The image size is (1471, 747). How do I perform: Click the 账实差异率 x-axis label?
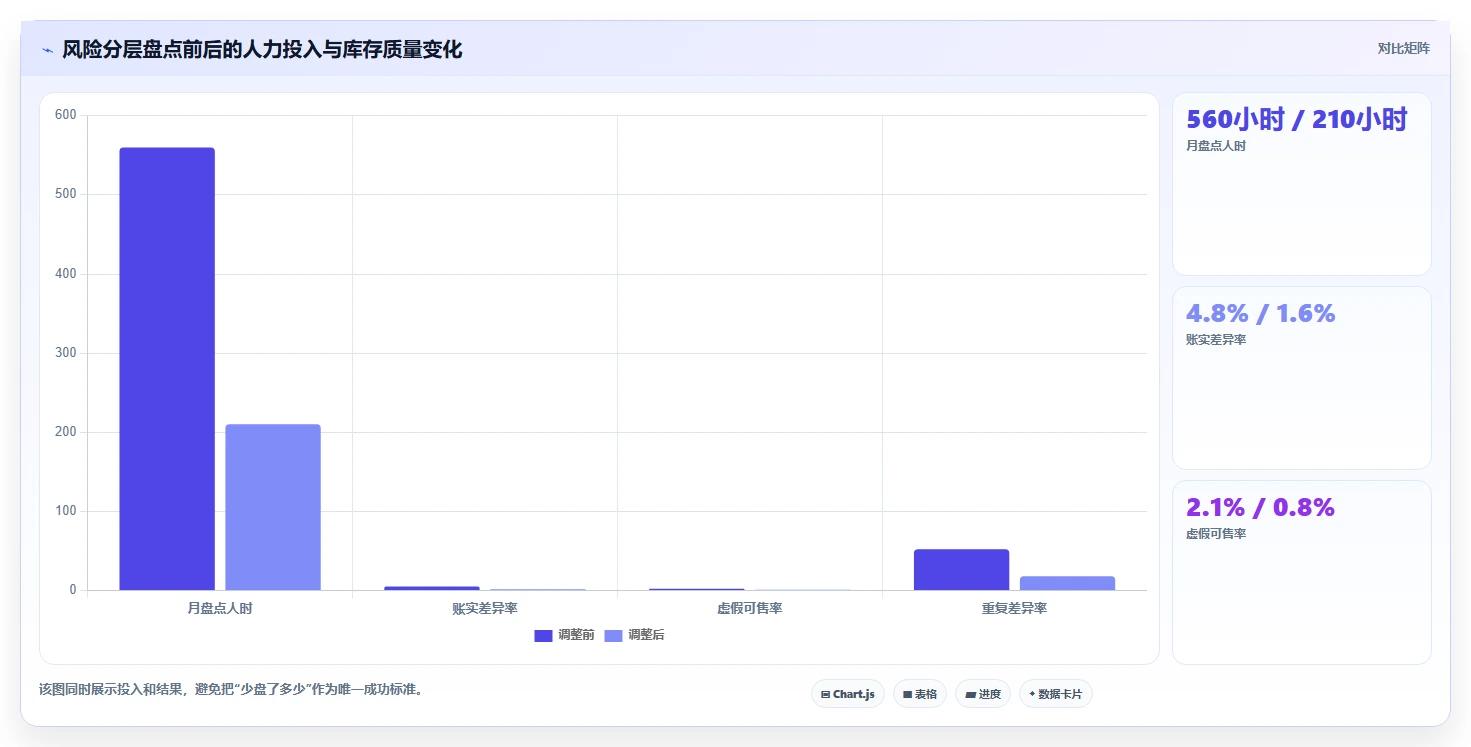485,608
